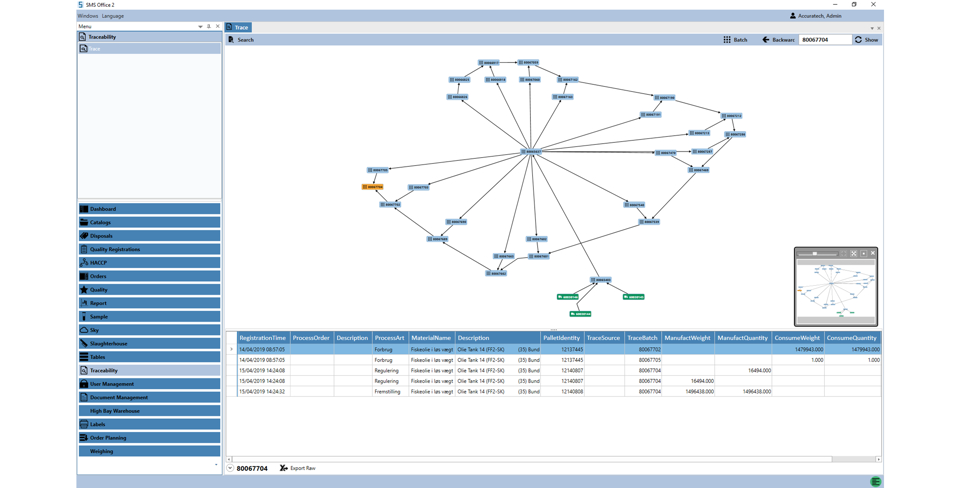
Task: Adjust the minimap zoom slider
Action: click(815, 254)
